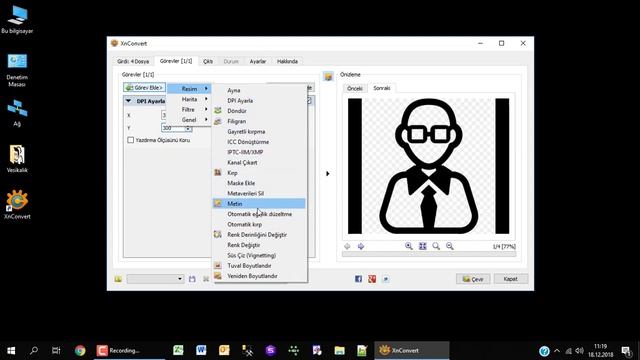Select Metin from the Resim menu
Image resolution: width=640 pixels, height=360 pixels.
pyautogui.click(x=259, y=203)
